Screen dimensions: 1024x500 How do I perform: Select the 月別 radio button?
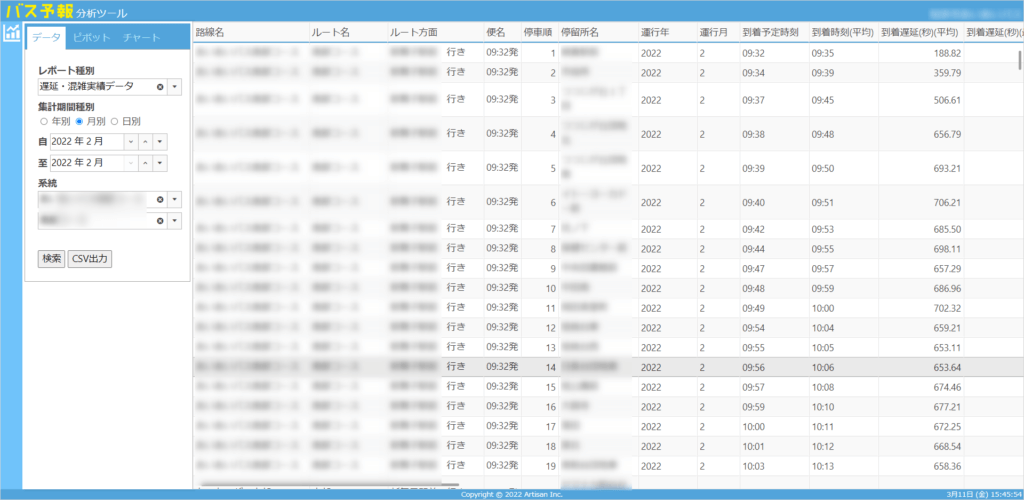click(x=80, y=121)
